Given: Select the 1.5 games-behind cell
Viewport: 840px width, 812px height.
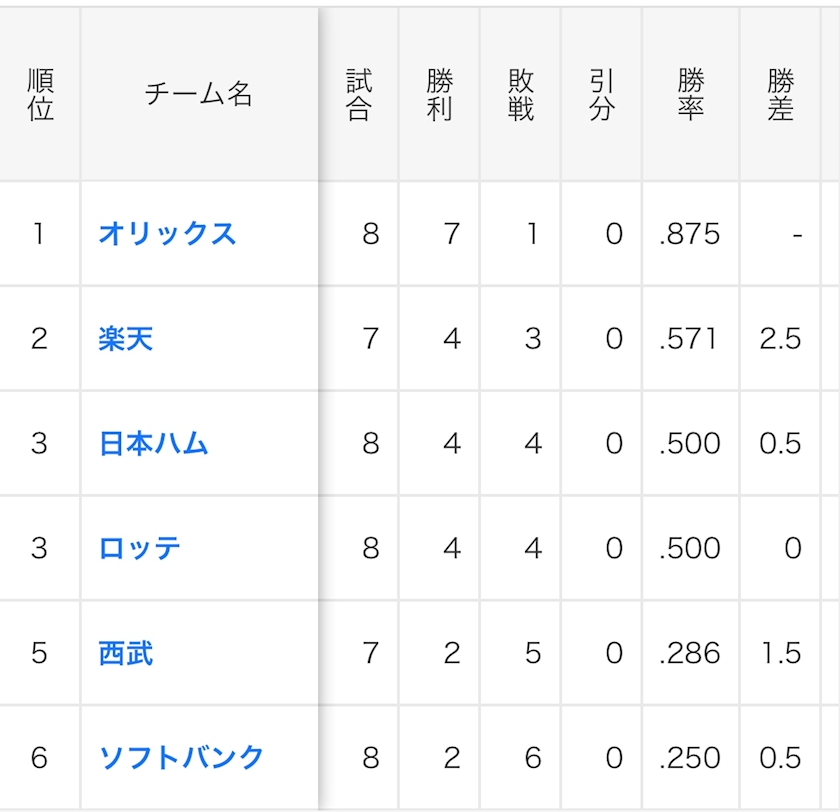Looking at the screenshot, I should tap(780, 653).
